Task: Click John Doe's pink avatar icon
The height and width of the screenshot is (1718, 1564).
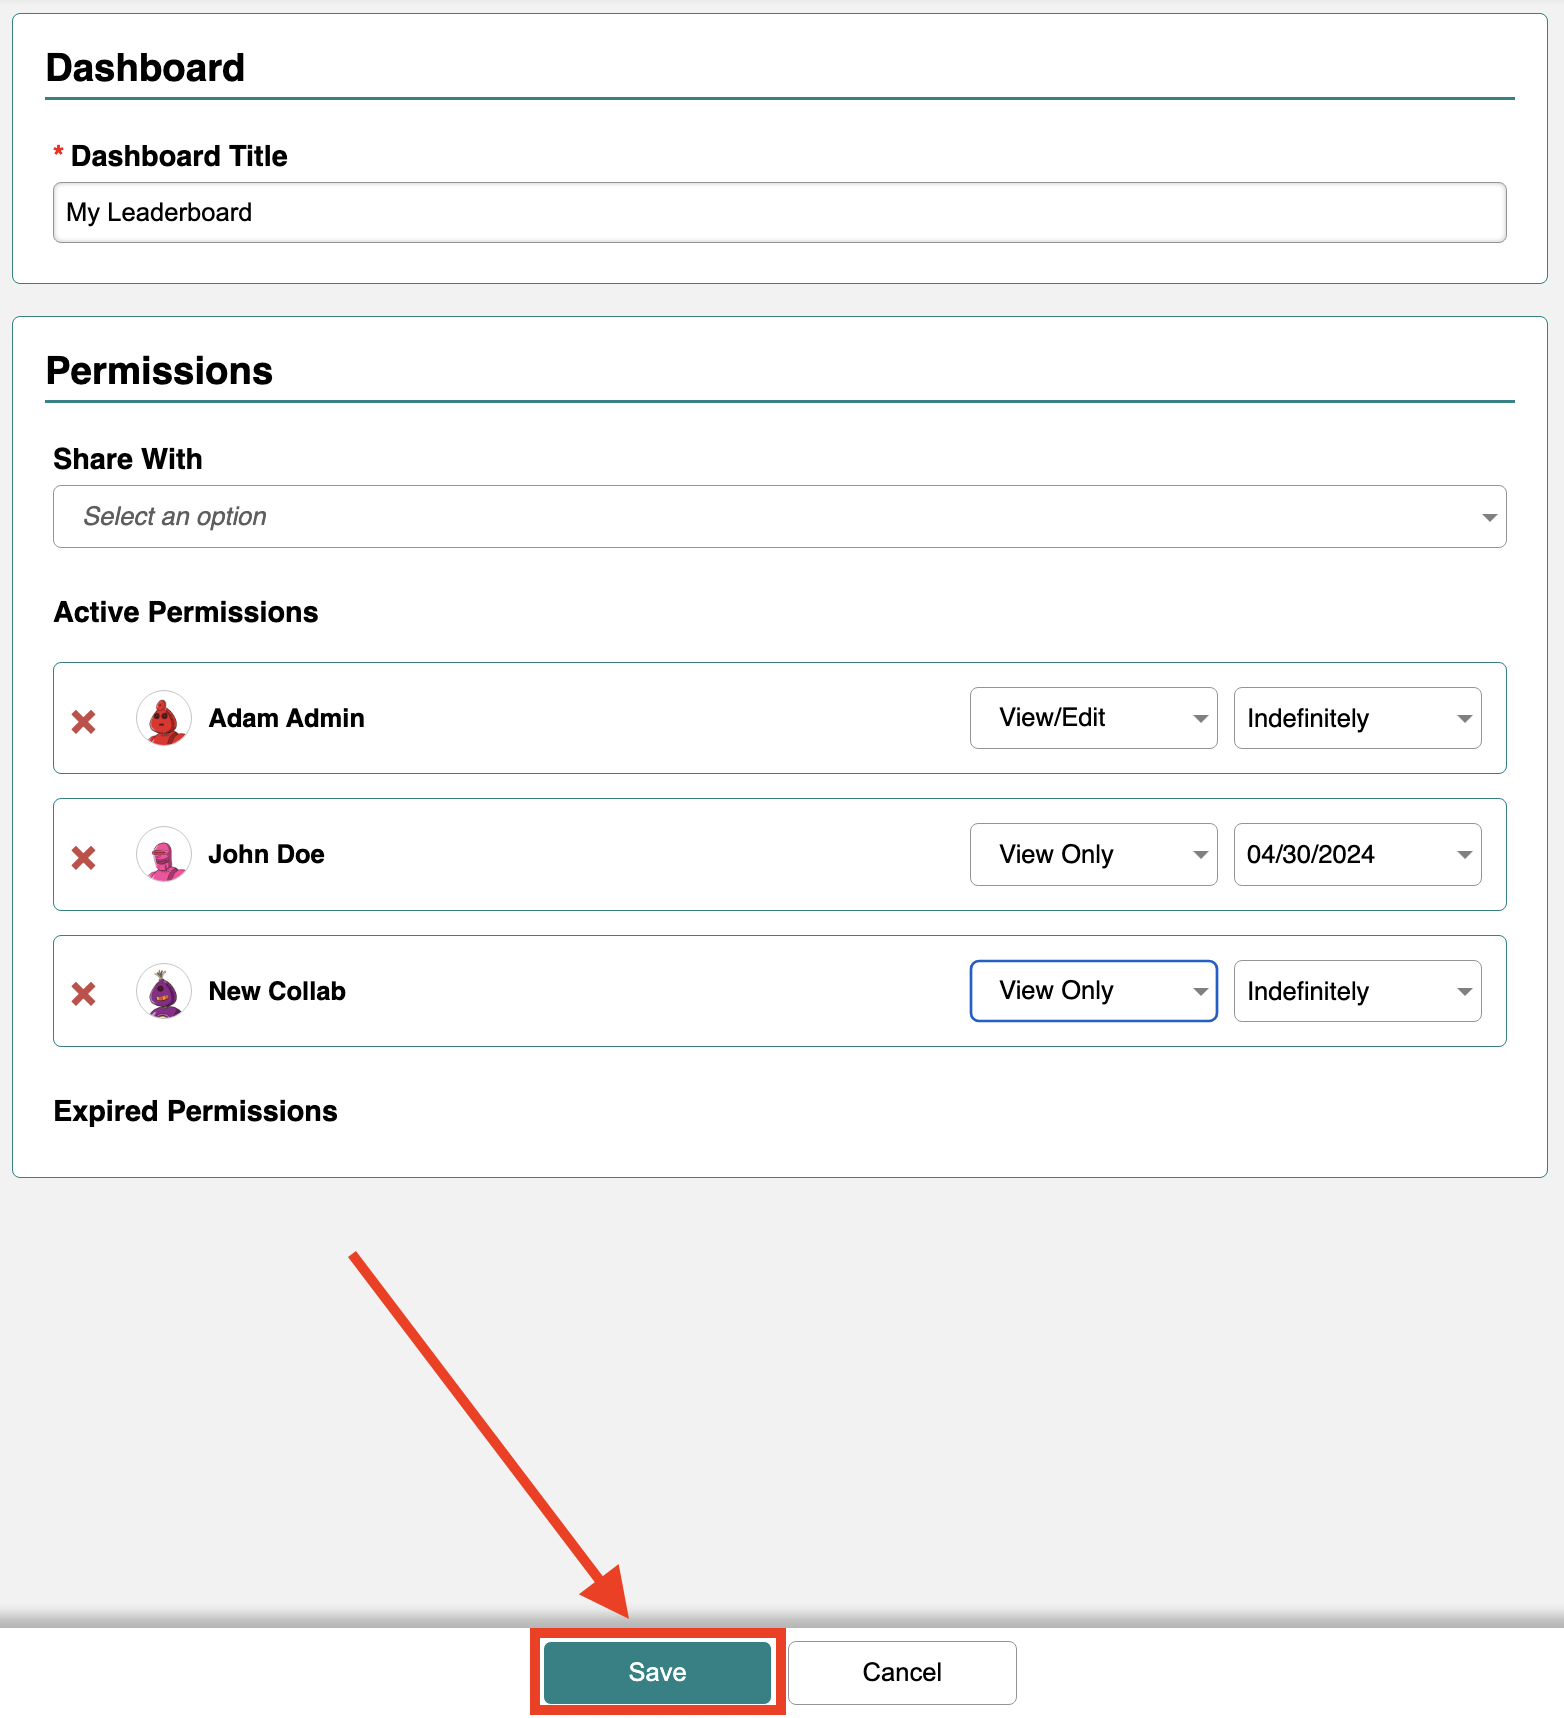Action: pyautogui.click(x=164, y=854)
